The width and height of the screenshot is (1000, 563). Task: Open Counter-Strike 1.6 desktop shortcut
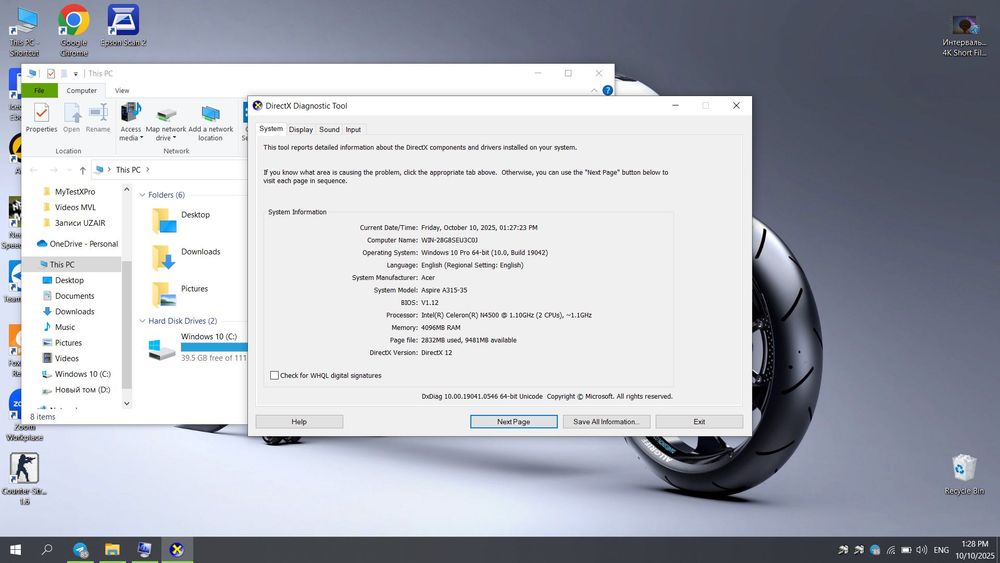click(24, 478)
